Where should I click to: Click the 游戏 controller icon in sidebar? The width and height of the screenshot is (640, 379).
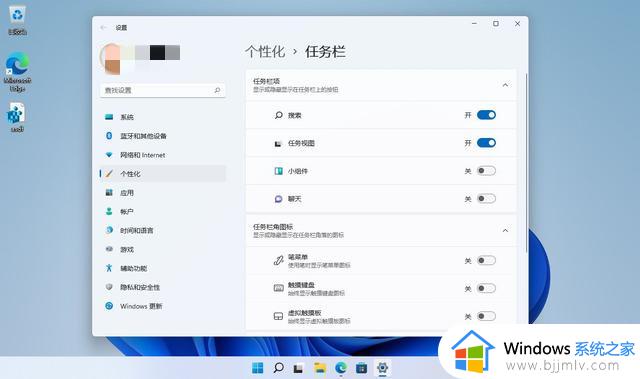pos(109,249)
